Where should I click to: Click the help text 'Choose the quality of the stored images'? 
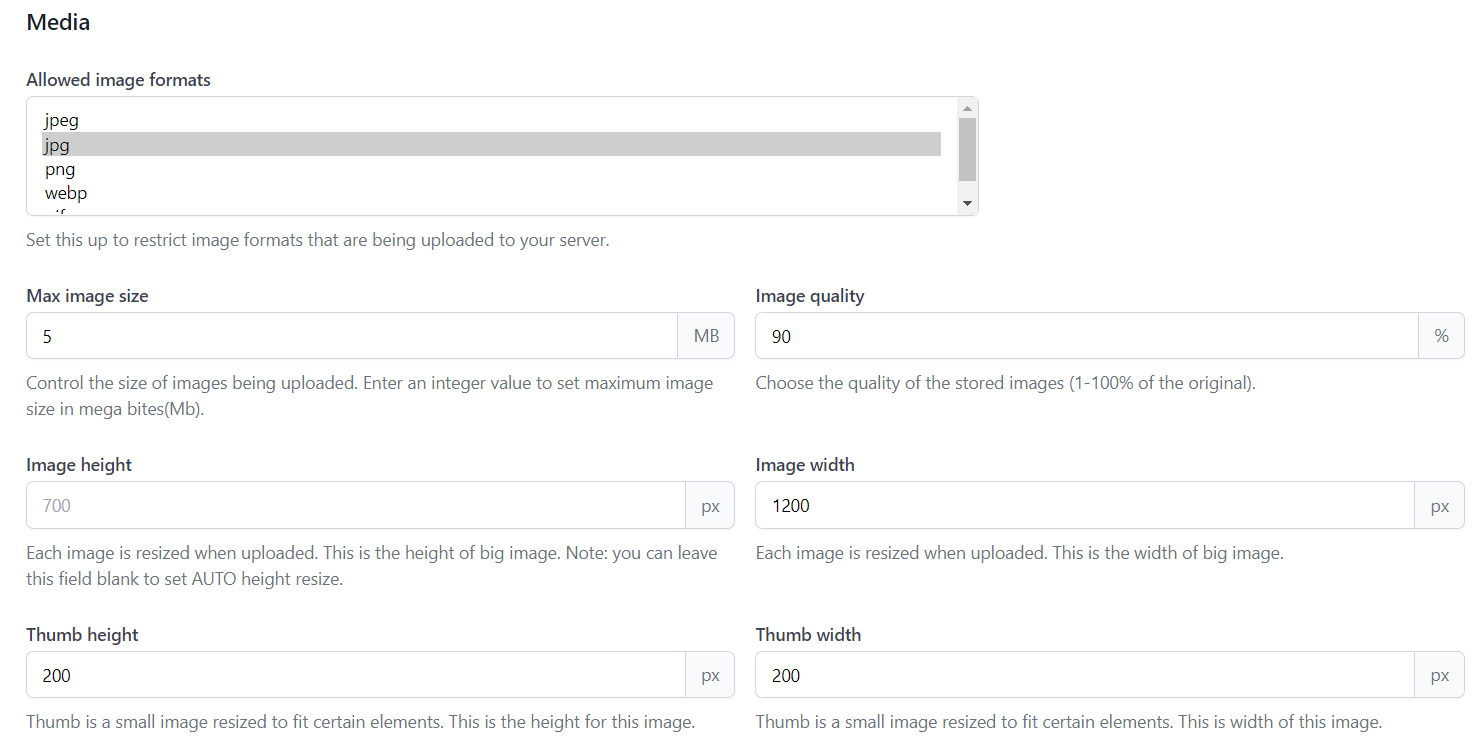pos(1005,383)
